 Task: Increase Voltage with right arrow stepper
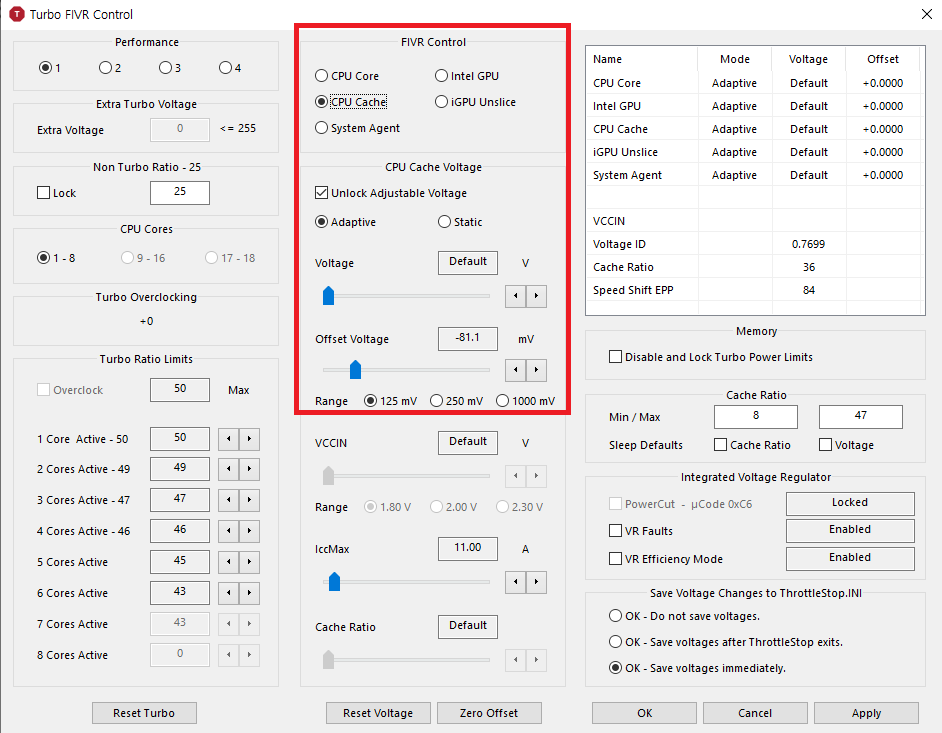tap(536, 296)
